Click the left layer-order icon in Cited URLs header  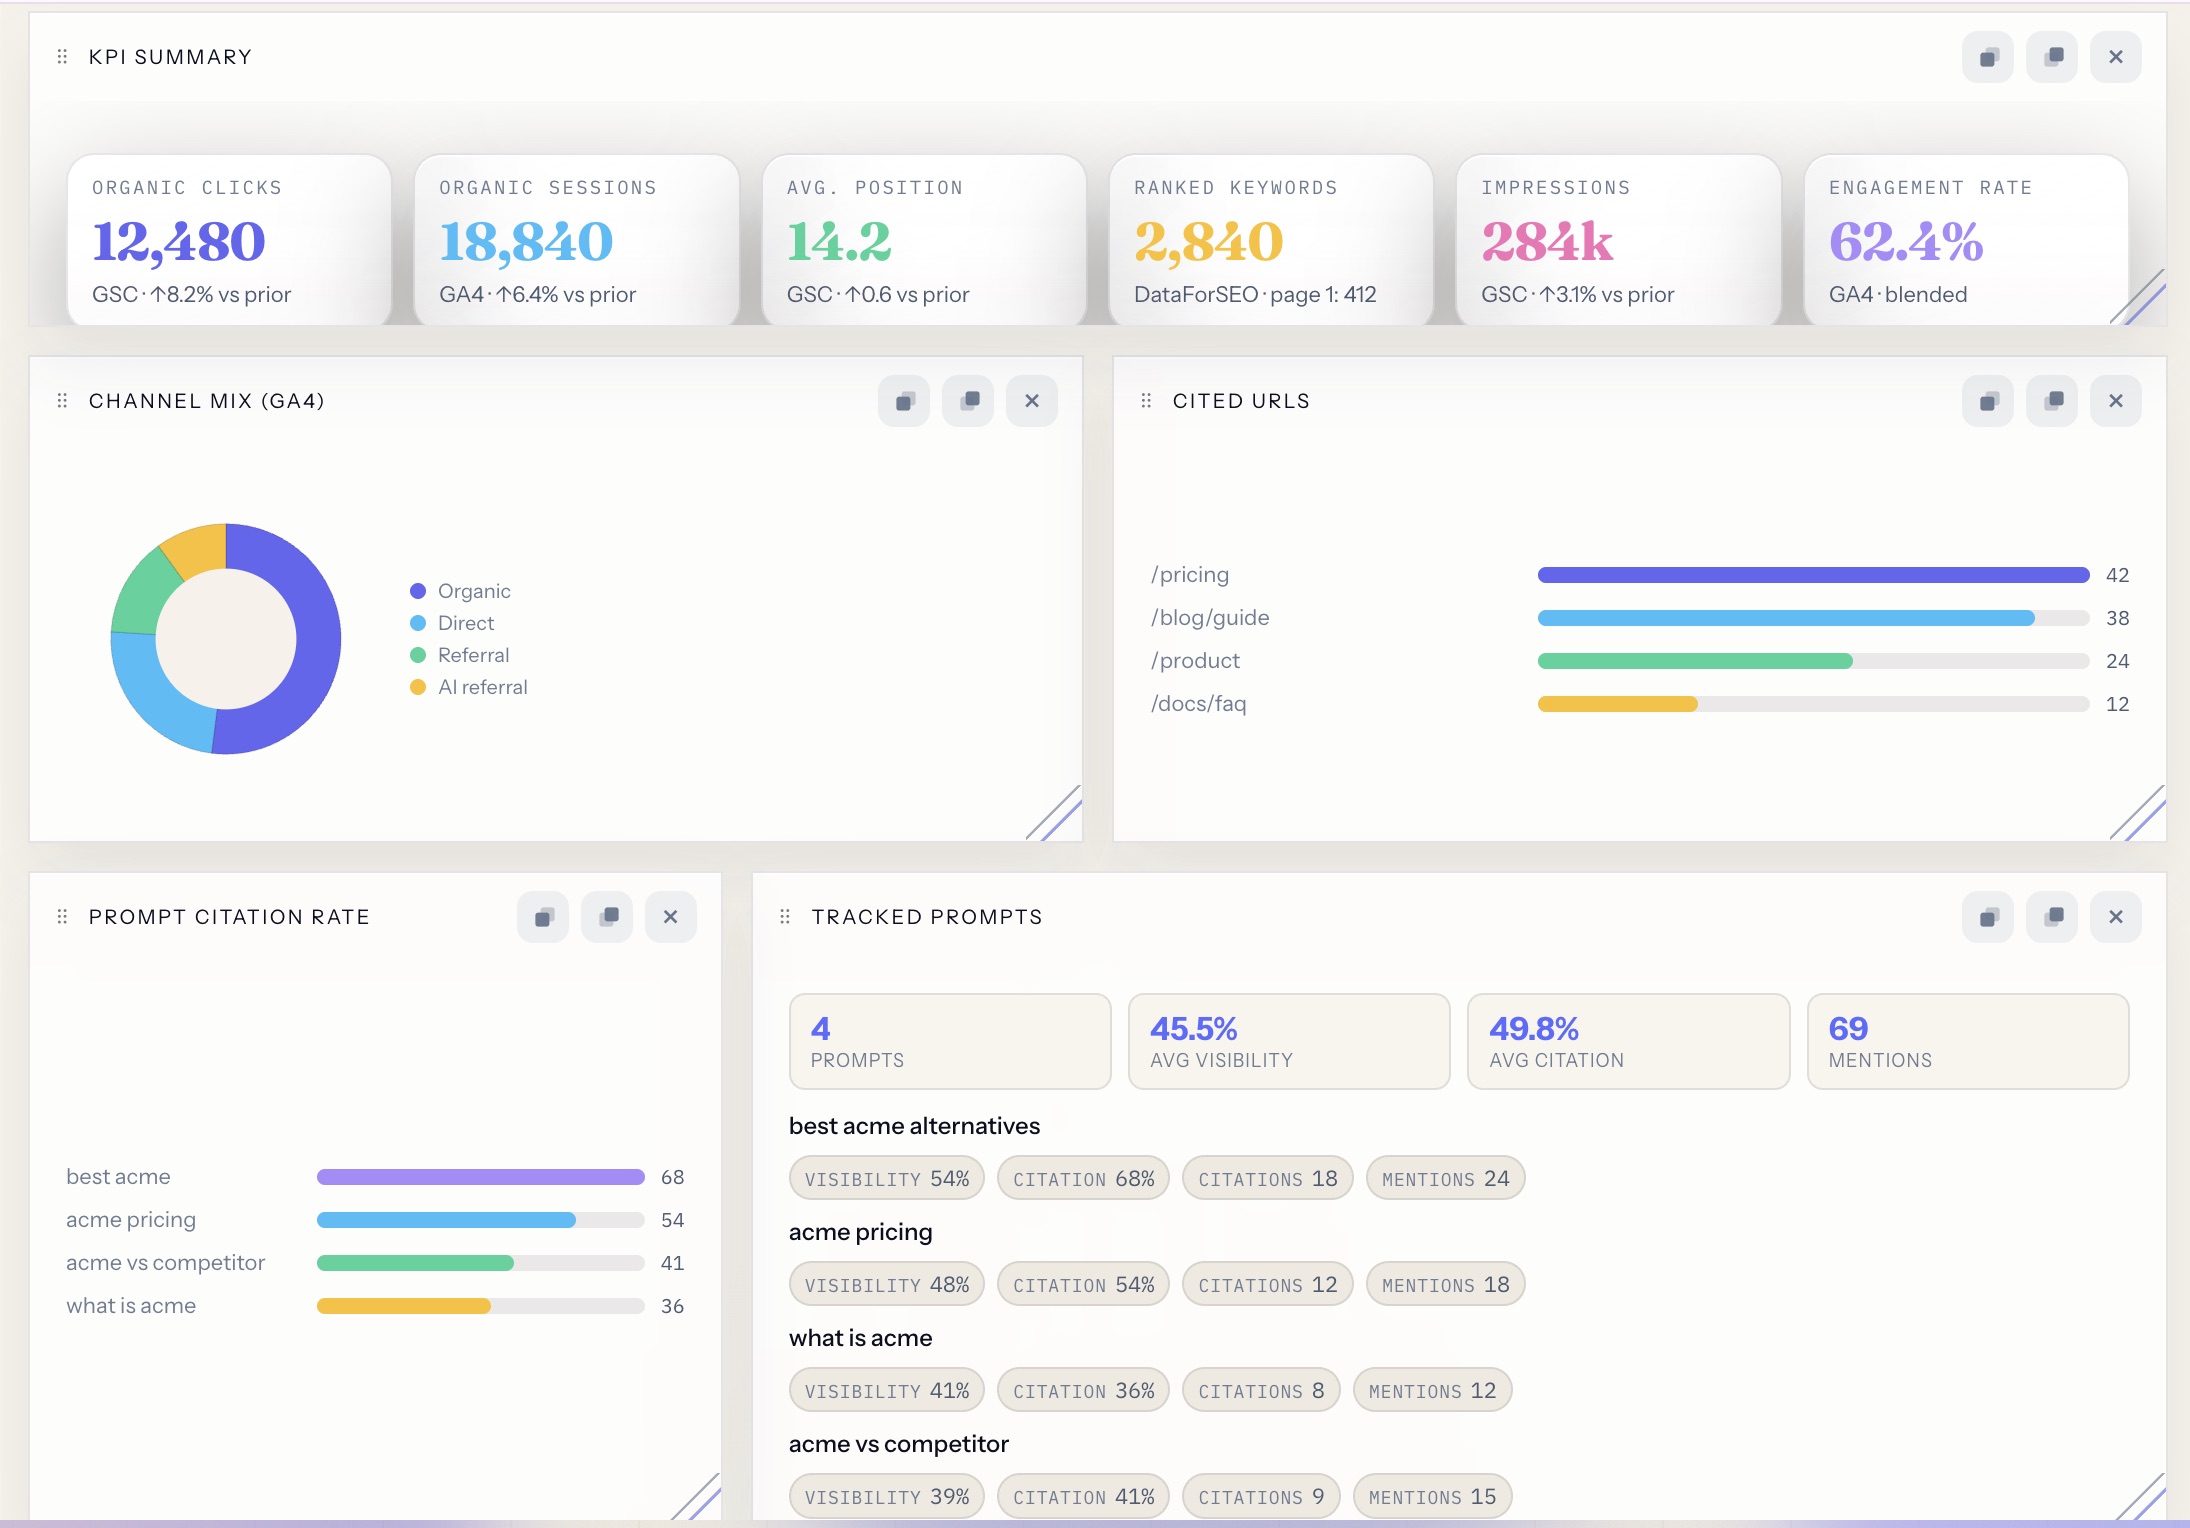point(1988,401)
